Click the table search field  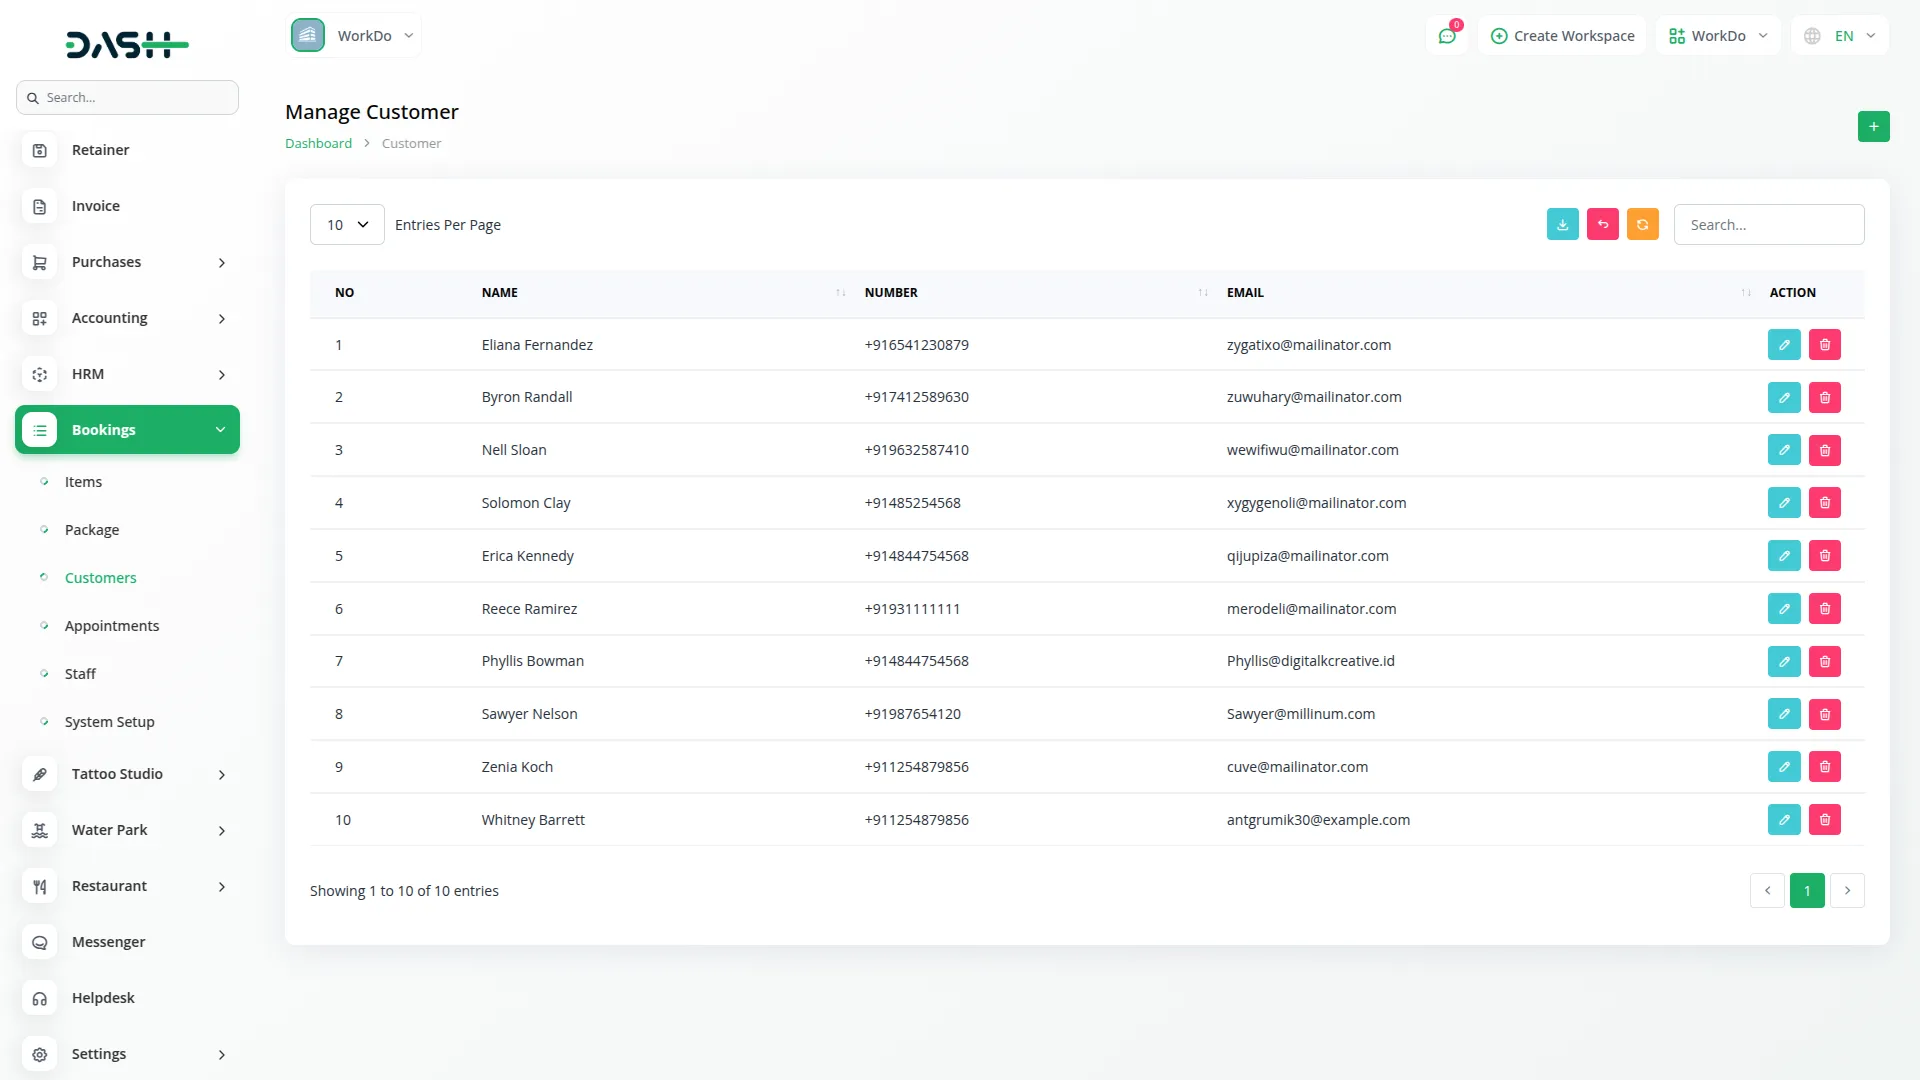click(x=1768, y=224)
